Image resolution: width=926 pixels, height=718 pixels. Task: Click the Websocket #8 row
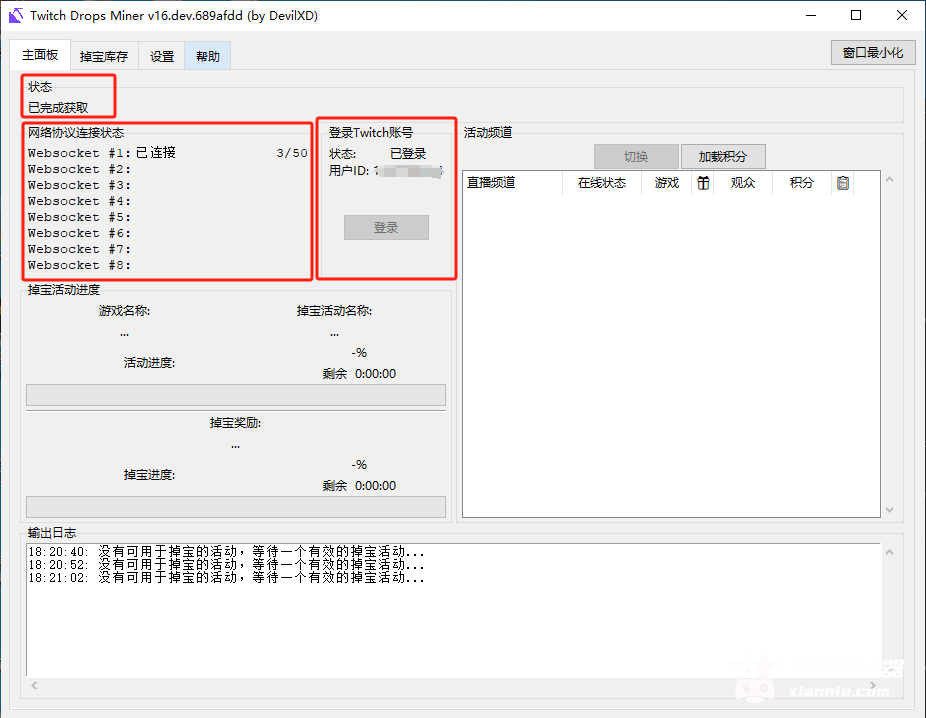79,265
